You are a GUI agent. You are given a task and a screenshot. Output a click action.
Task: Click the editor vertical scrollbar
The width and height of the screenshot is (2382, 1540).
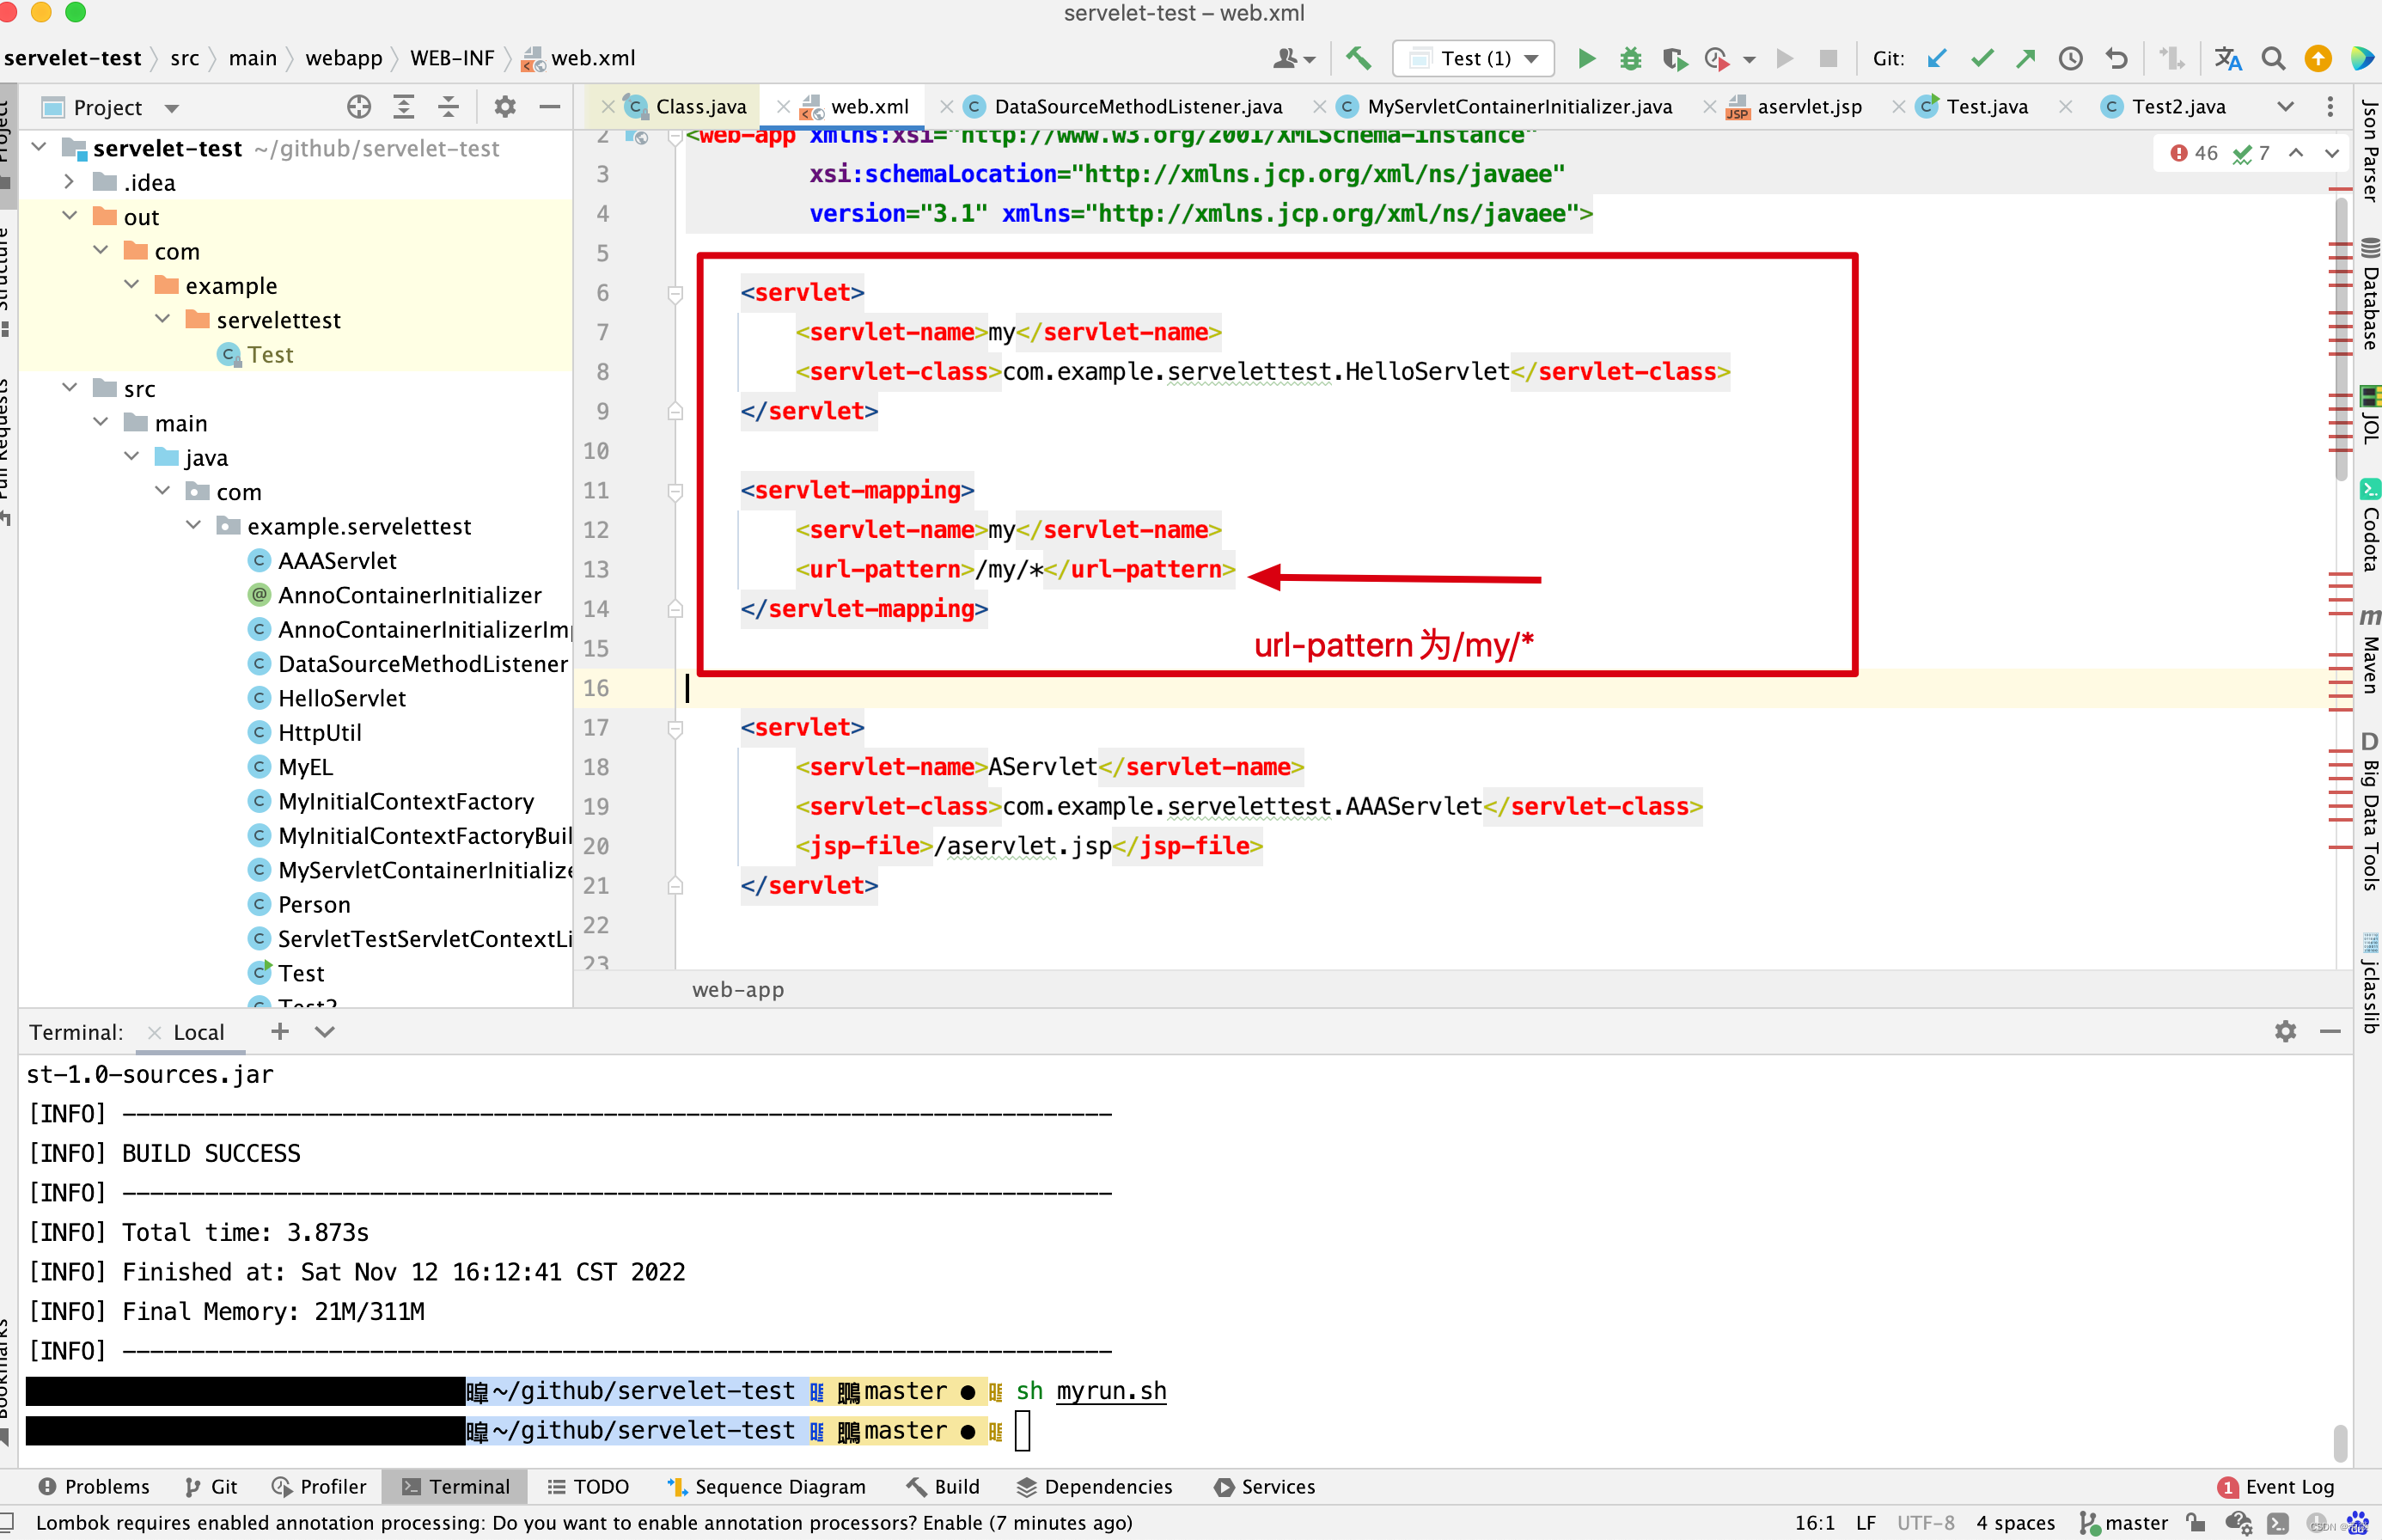[x=2341, y=340]
